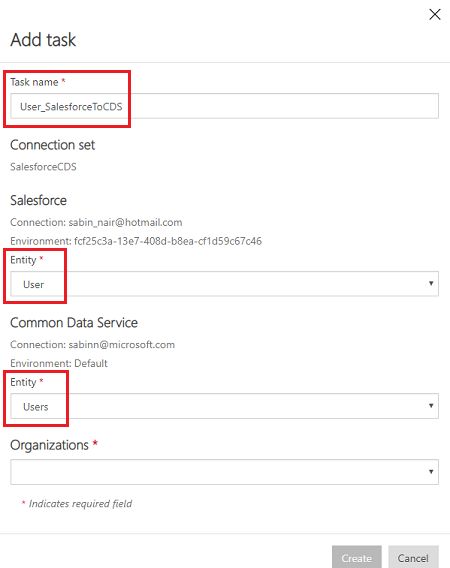Click the Connection set heading
450x568 pixels.
(x=53, y=145)
